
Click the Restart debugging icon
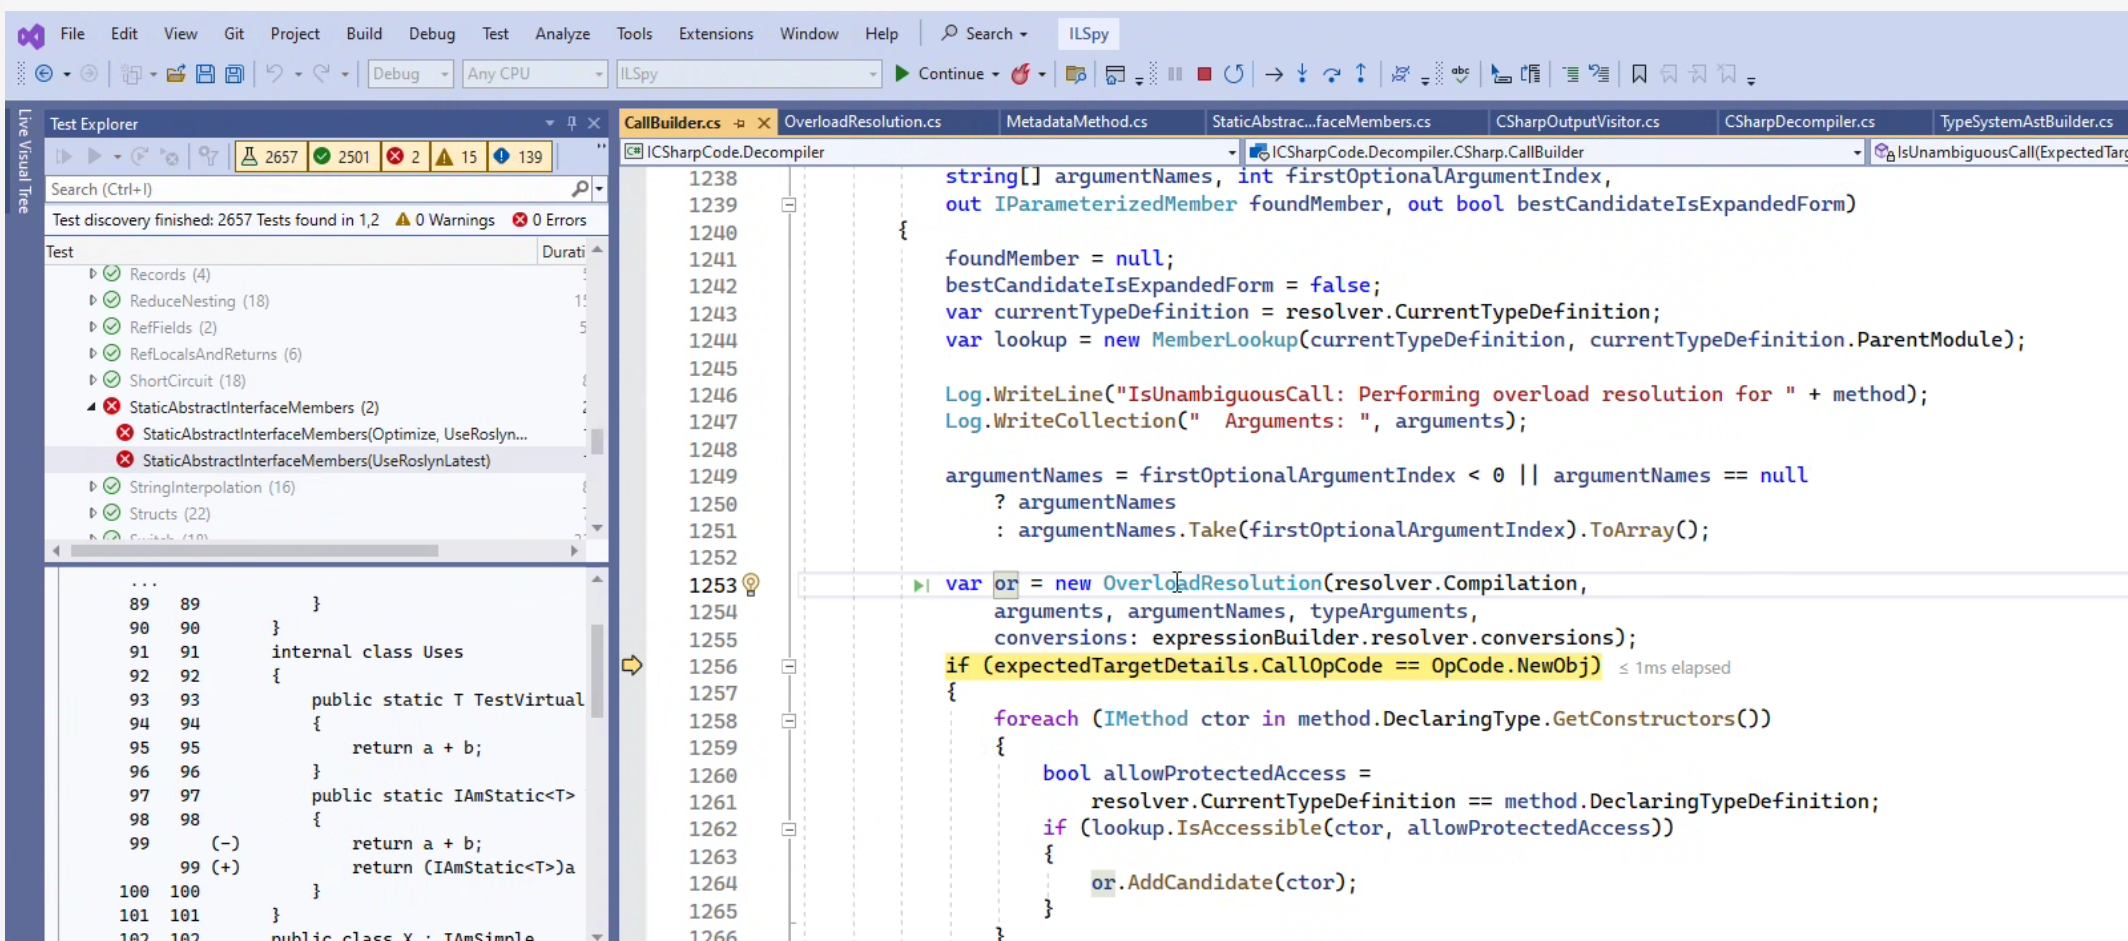coord(1234,74)
